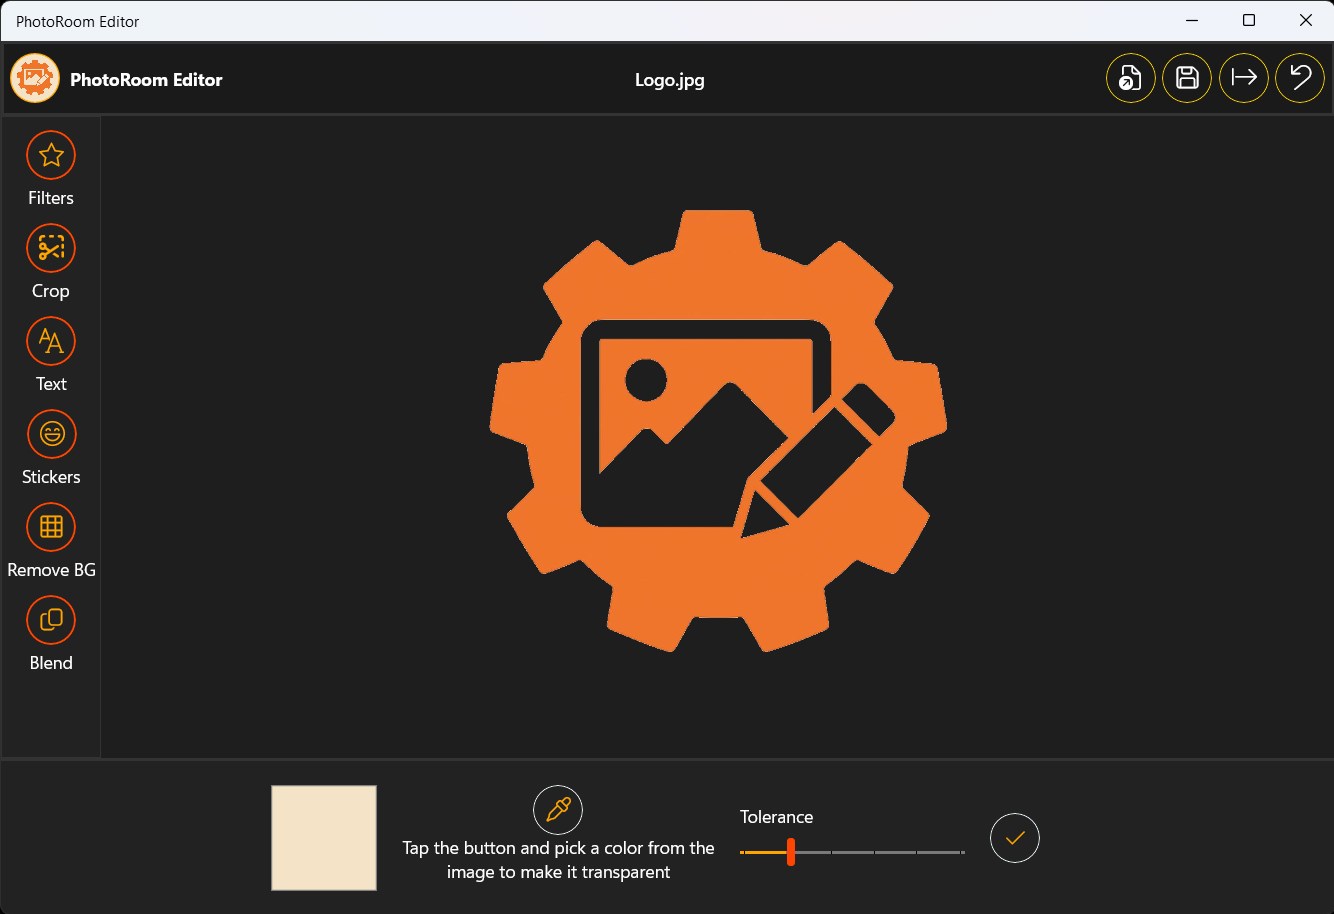Click the PhotoRoom Editor header title text
The height and width of the screenshot is (914, 1334).
point(146,80)
